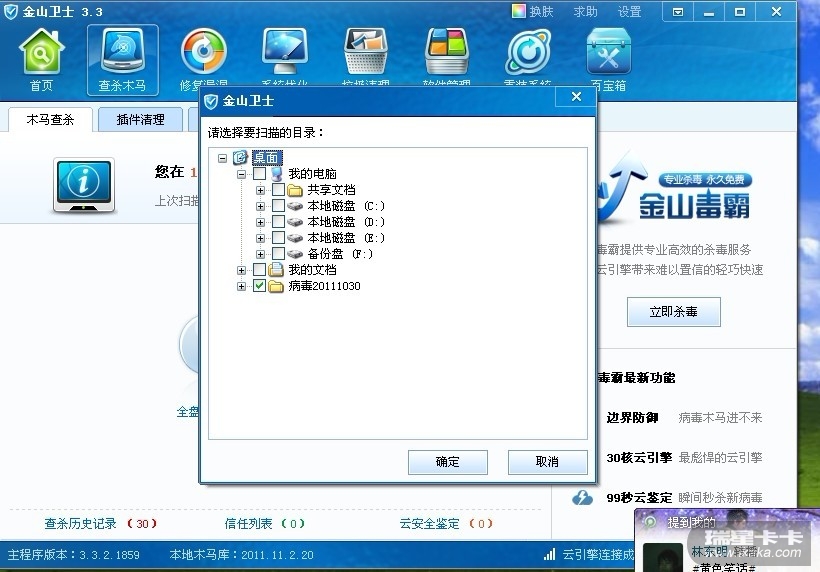Click the 我的文档 document folder icon
This screenshot has height=572, width=820.
point(276,270)
